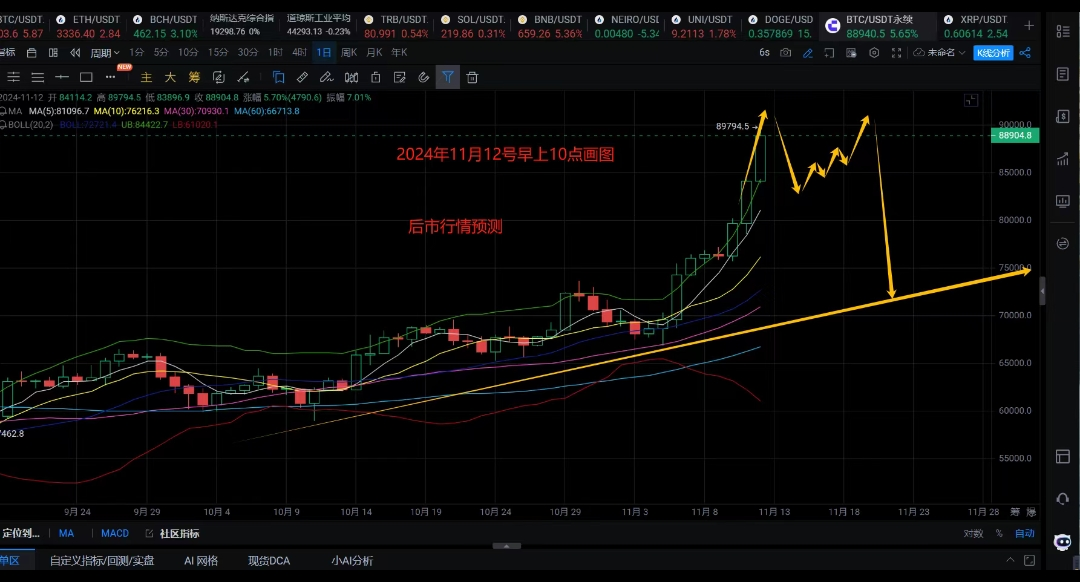1080x582 pixels.
Task: Click the screenshot camera icon
Action: 786,53
